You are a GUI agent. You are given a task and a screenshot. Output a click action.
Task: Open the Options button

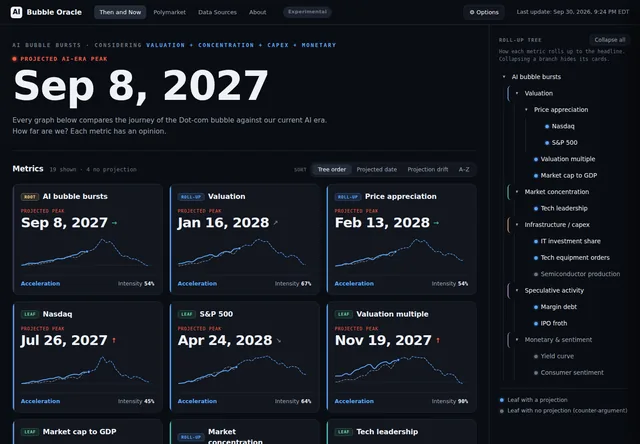(x=484, y=12)
